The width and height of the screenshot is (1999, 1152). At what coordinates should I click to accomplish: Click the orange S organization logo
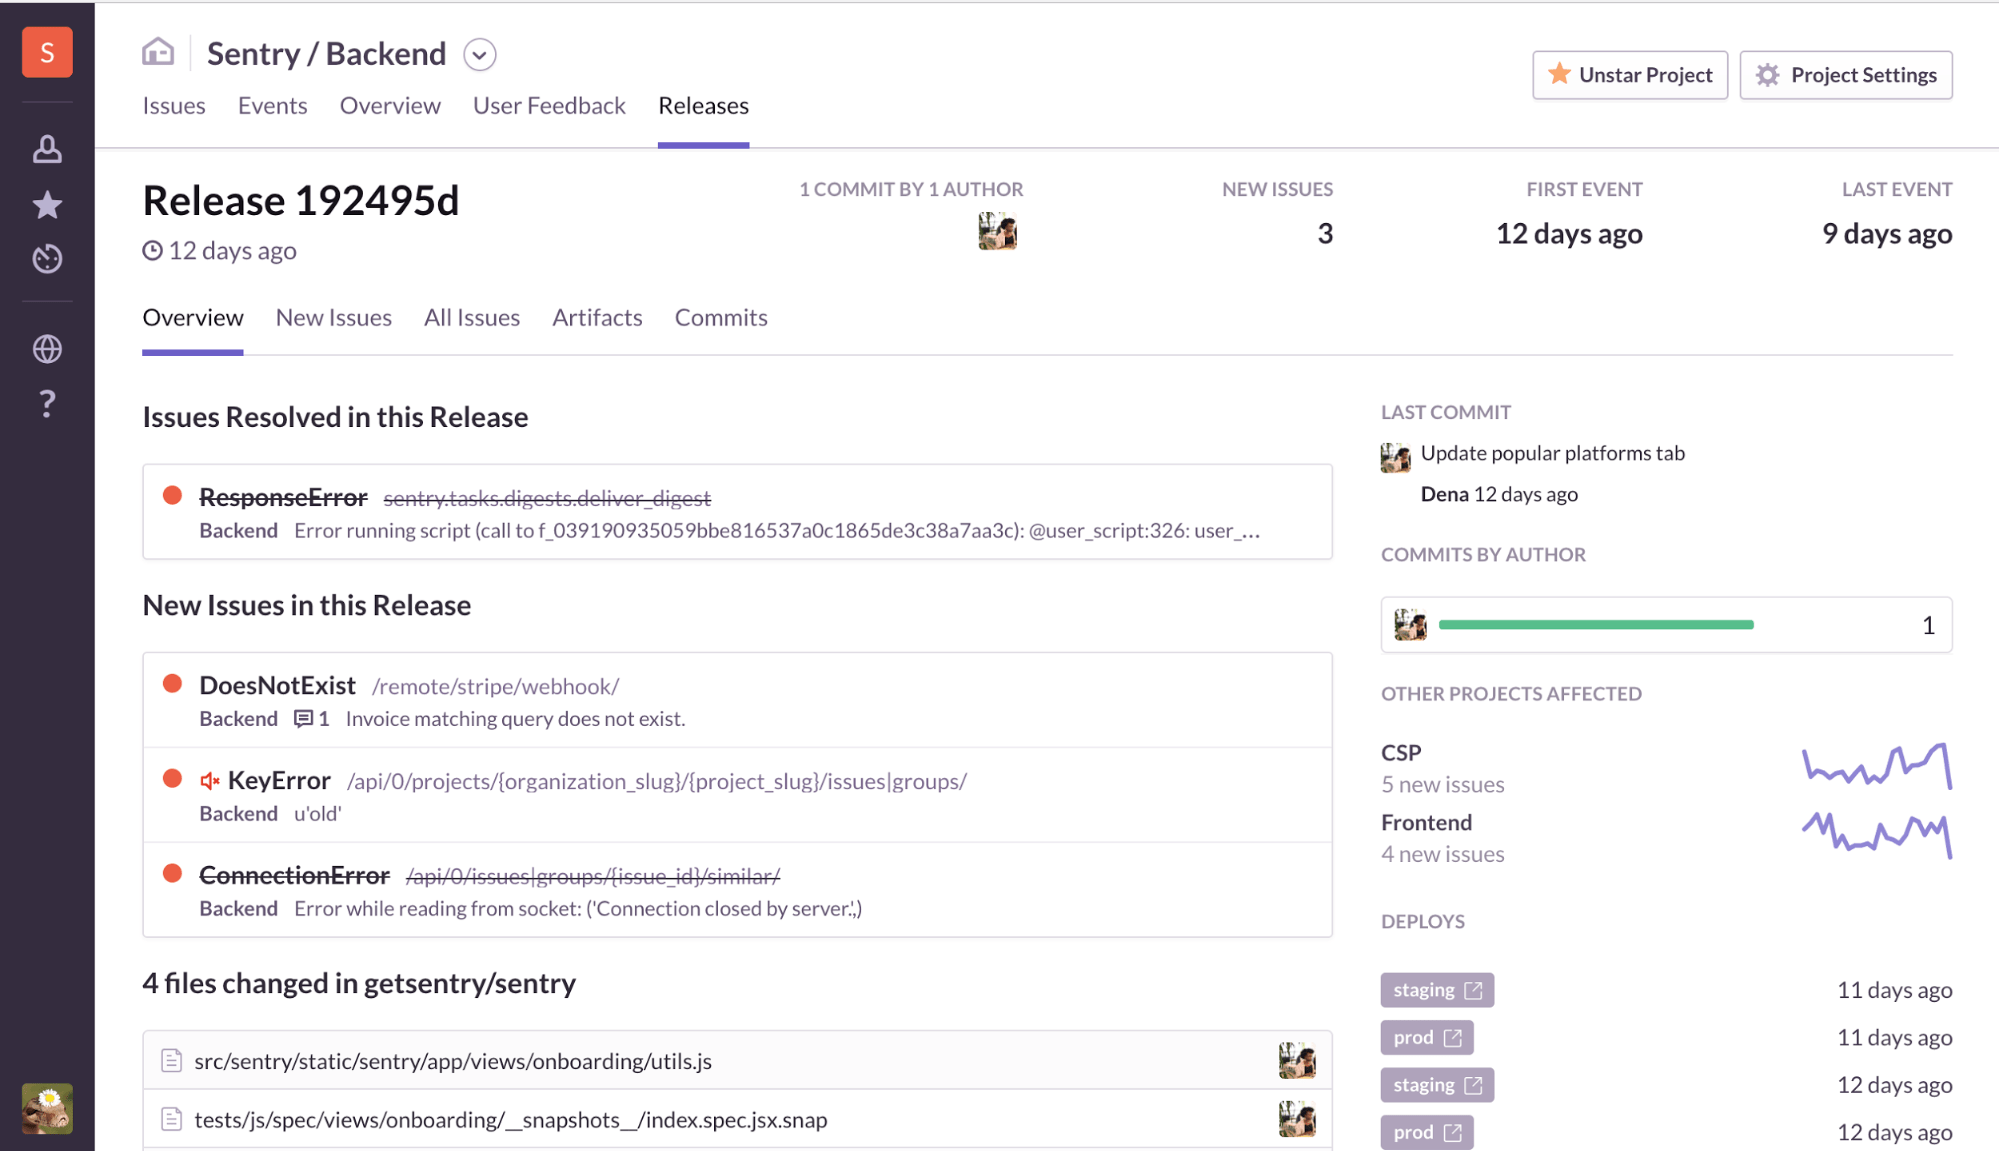(47, 52)
